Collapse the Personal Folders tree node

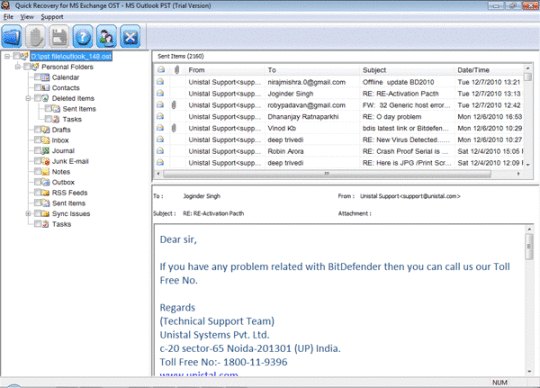coord(18,66)
